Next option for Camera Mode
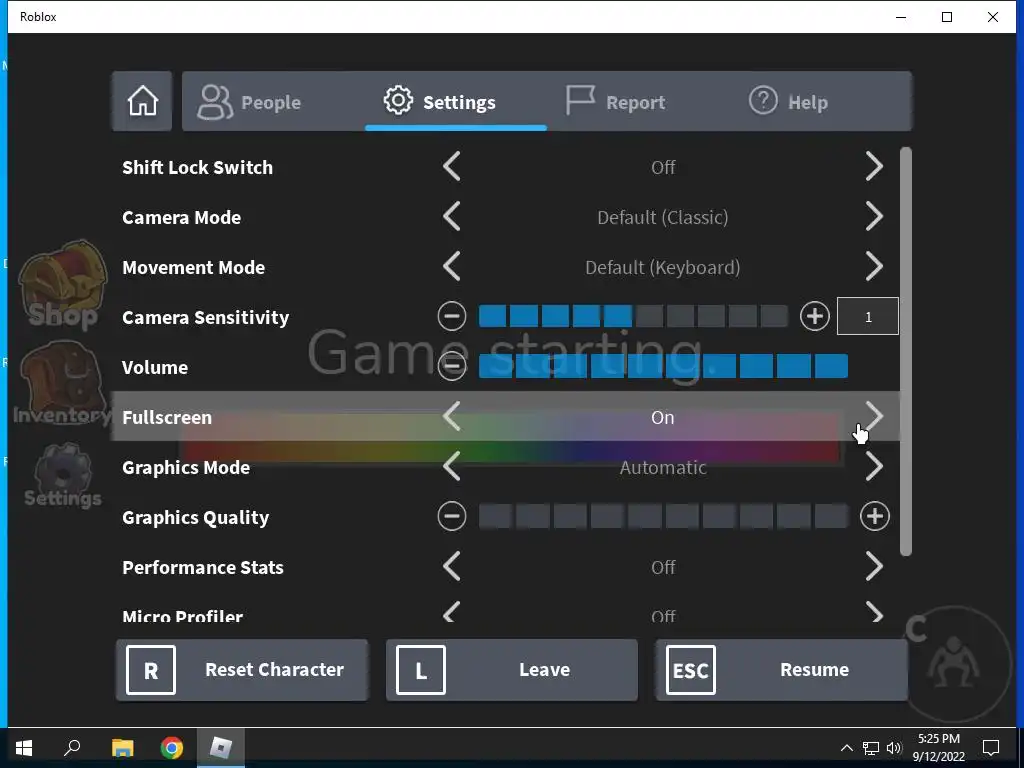The width and height of the screenshot is (1024, 768). click(x=874, y=216)
